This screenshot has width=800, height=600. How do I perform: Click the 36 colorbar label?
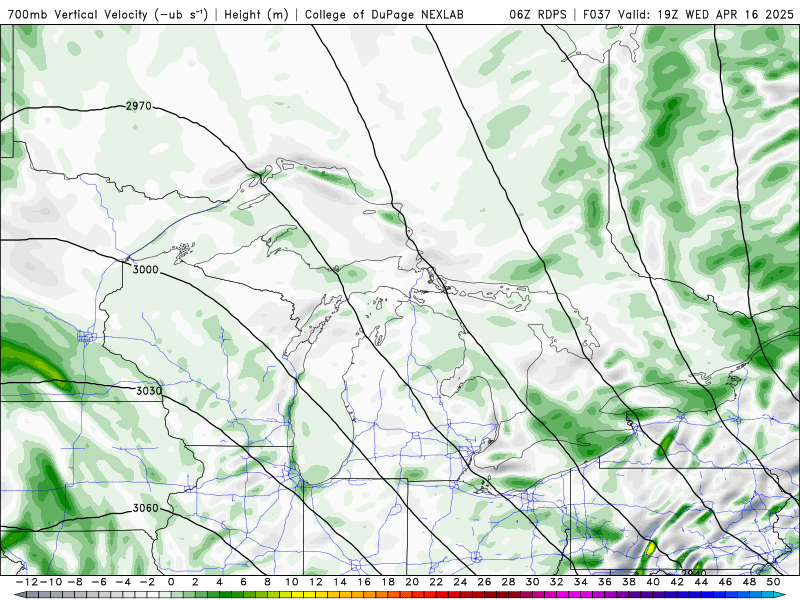tap(605, 582)
